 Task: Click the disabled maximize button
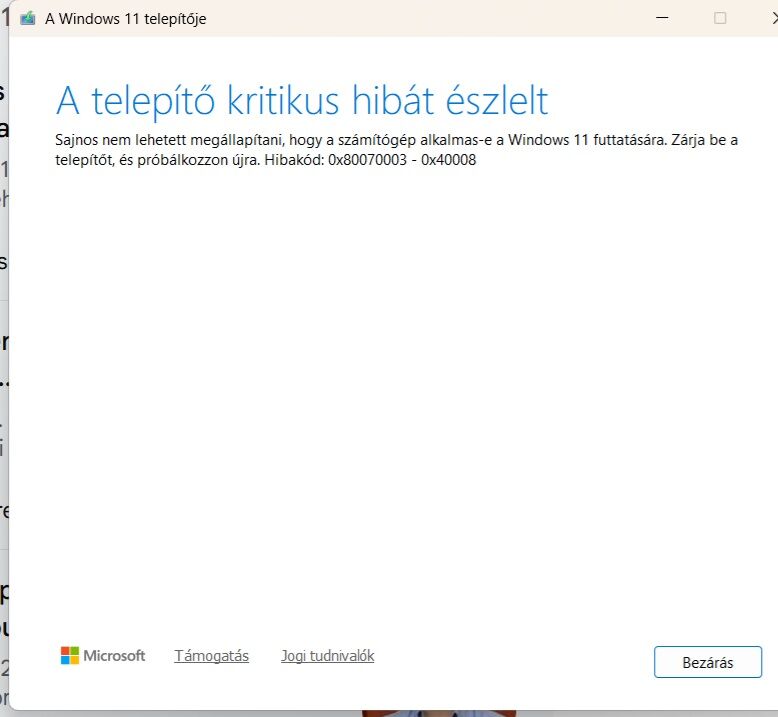(720, 18)
